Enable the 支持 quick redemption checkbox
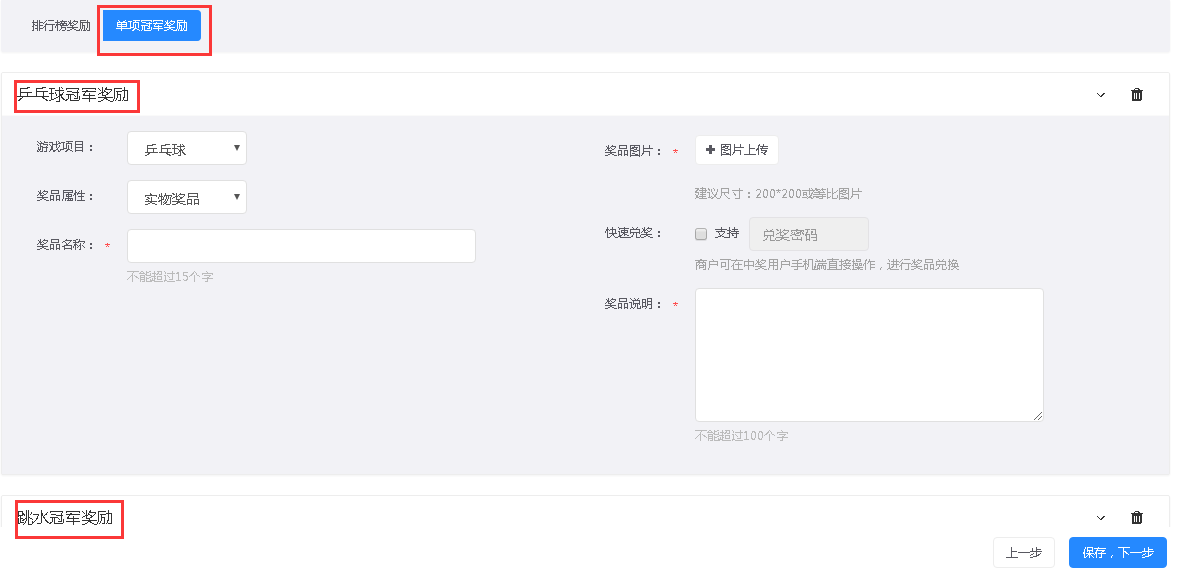This screenshot has width=1183, height=575. [x=701, y=234]
